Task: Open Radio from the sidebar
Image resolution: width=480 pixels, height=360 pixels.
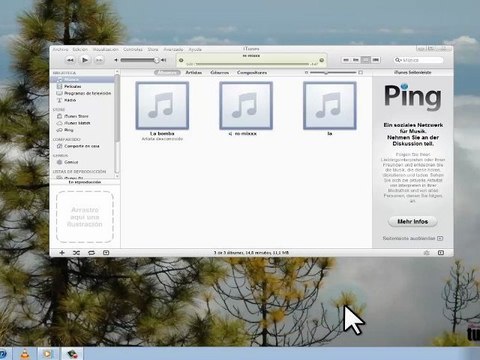Action: pos(83,100)
